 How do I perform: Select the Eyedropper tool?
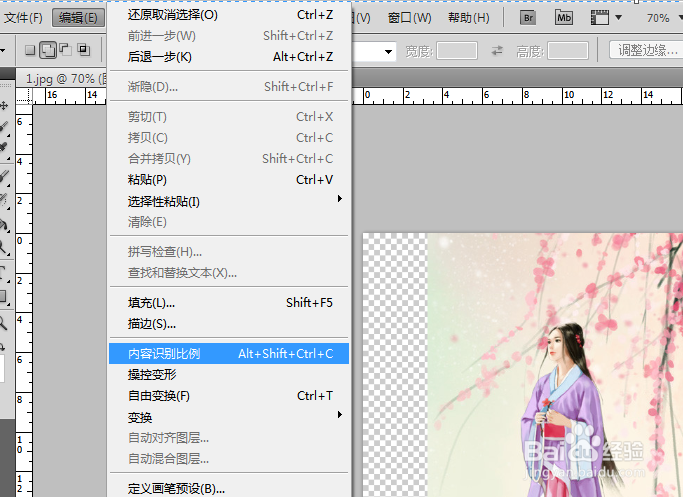(4, 147)
